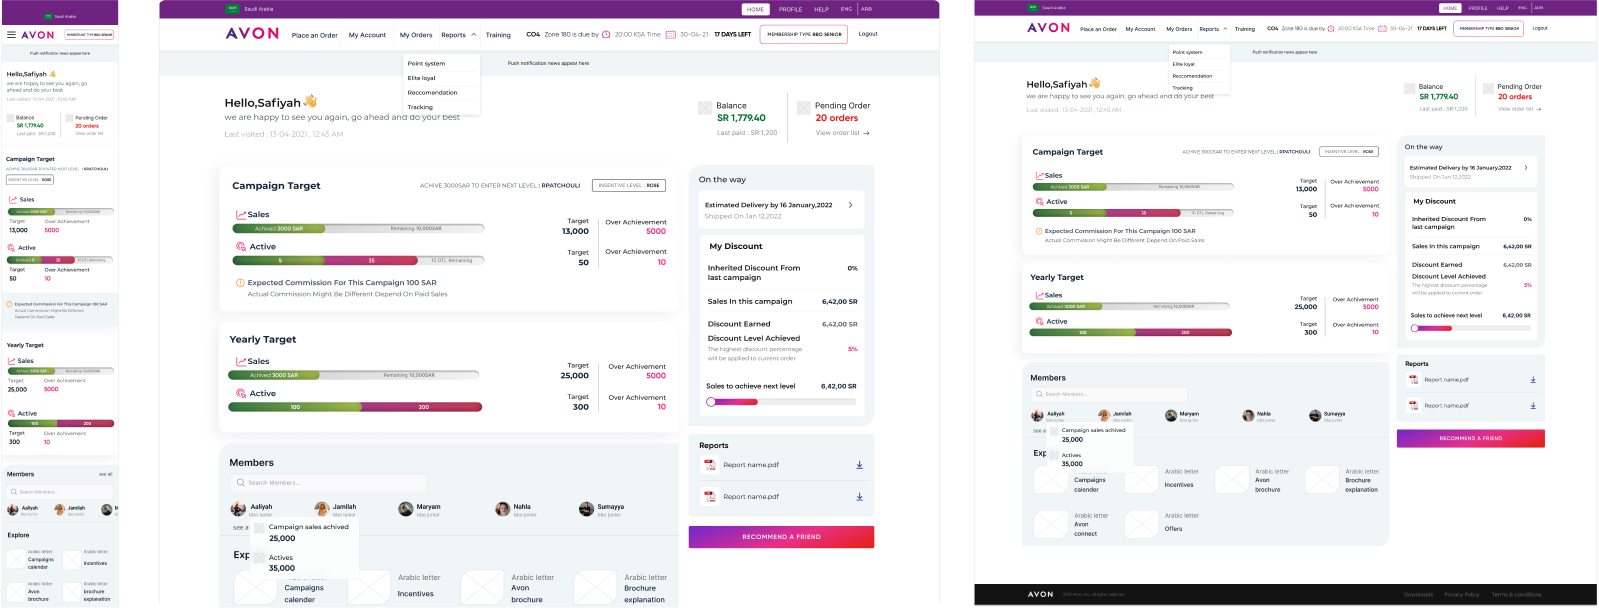The width and height of the screenshot is (1599, 608).
Task: Open the Incentives card in the center mockup Explore
Action: click(x=396, y=587)
